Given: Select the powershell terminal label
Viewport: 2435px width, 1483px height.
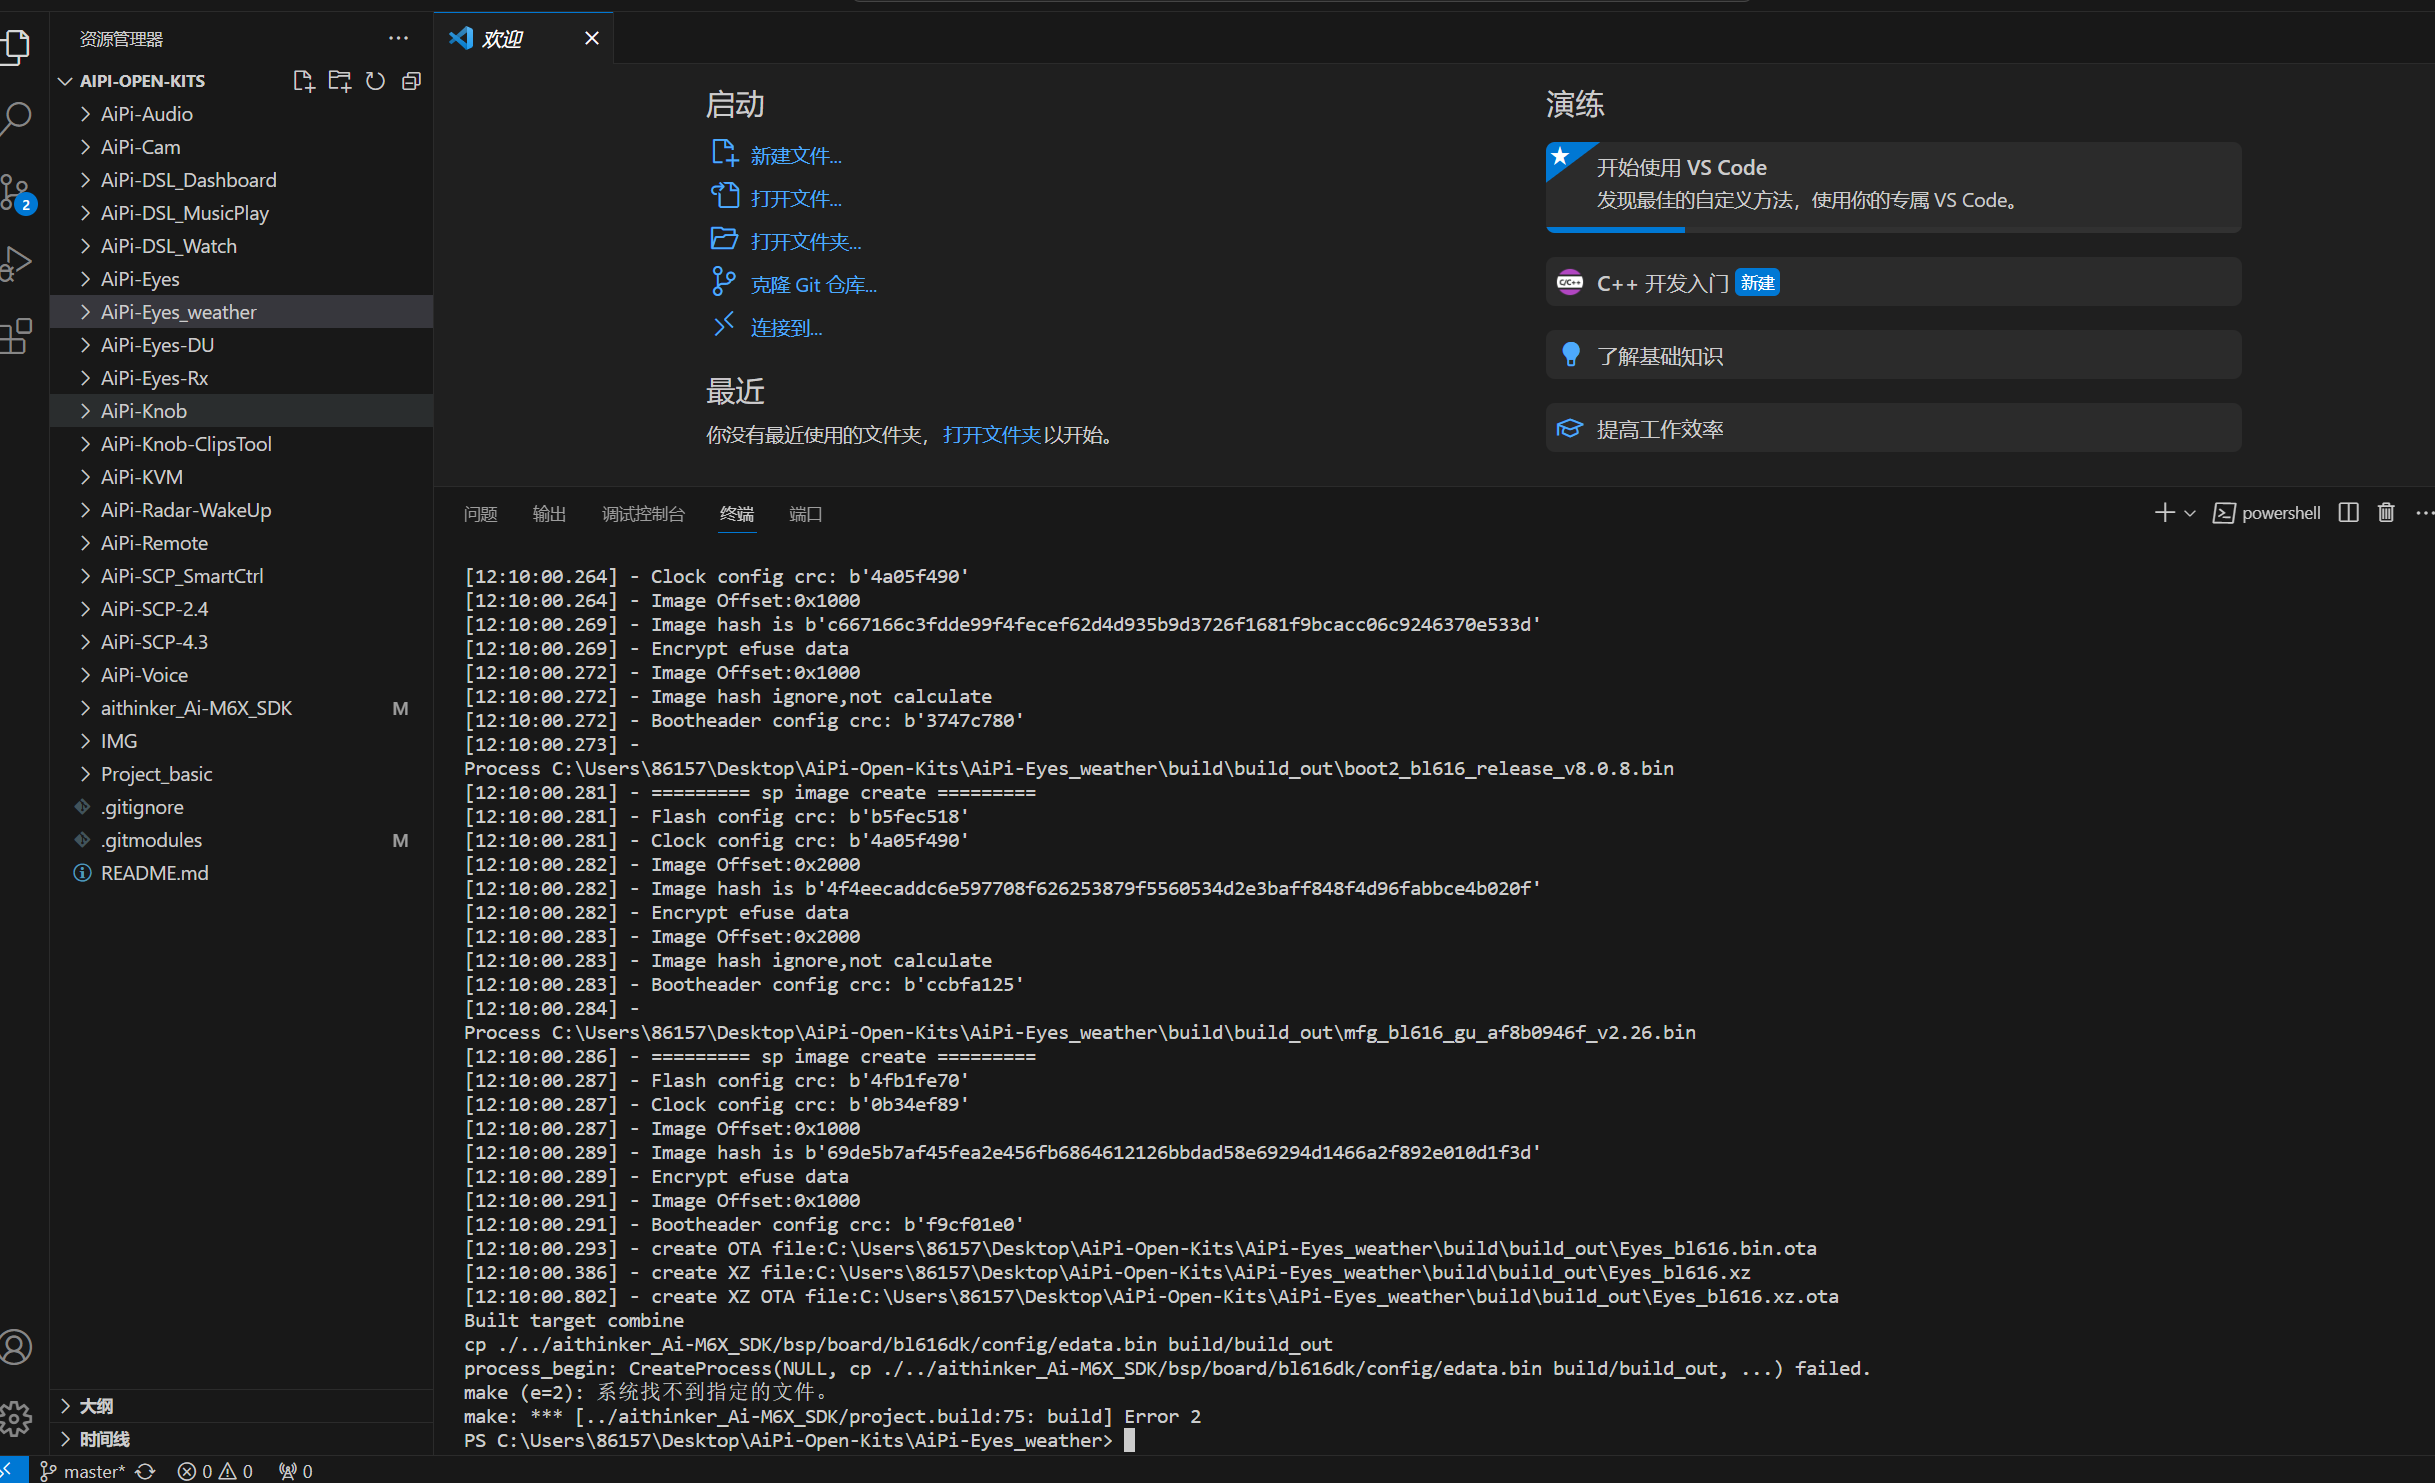Looking at the screenshot, I should (2267, 513).
